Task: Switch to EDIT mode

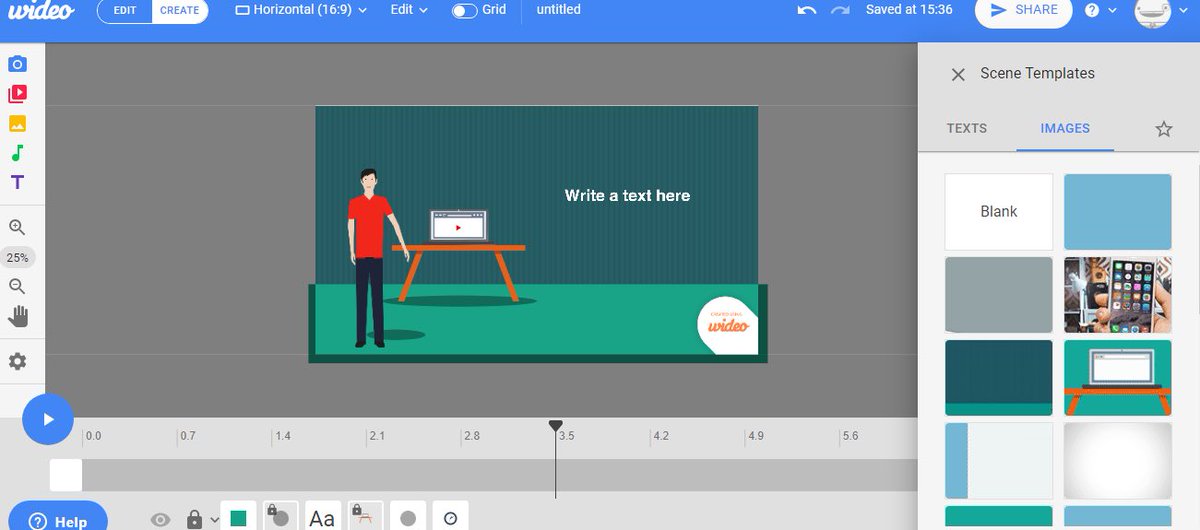Action: (125, 10)
